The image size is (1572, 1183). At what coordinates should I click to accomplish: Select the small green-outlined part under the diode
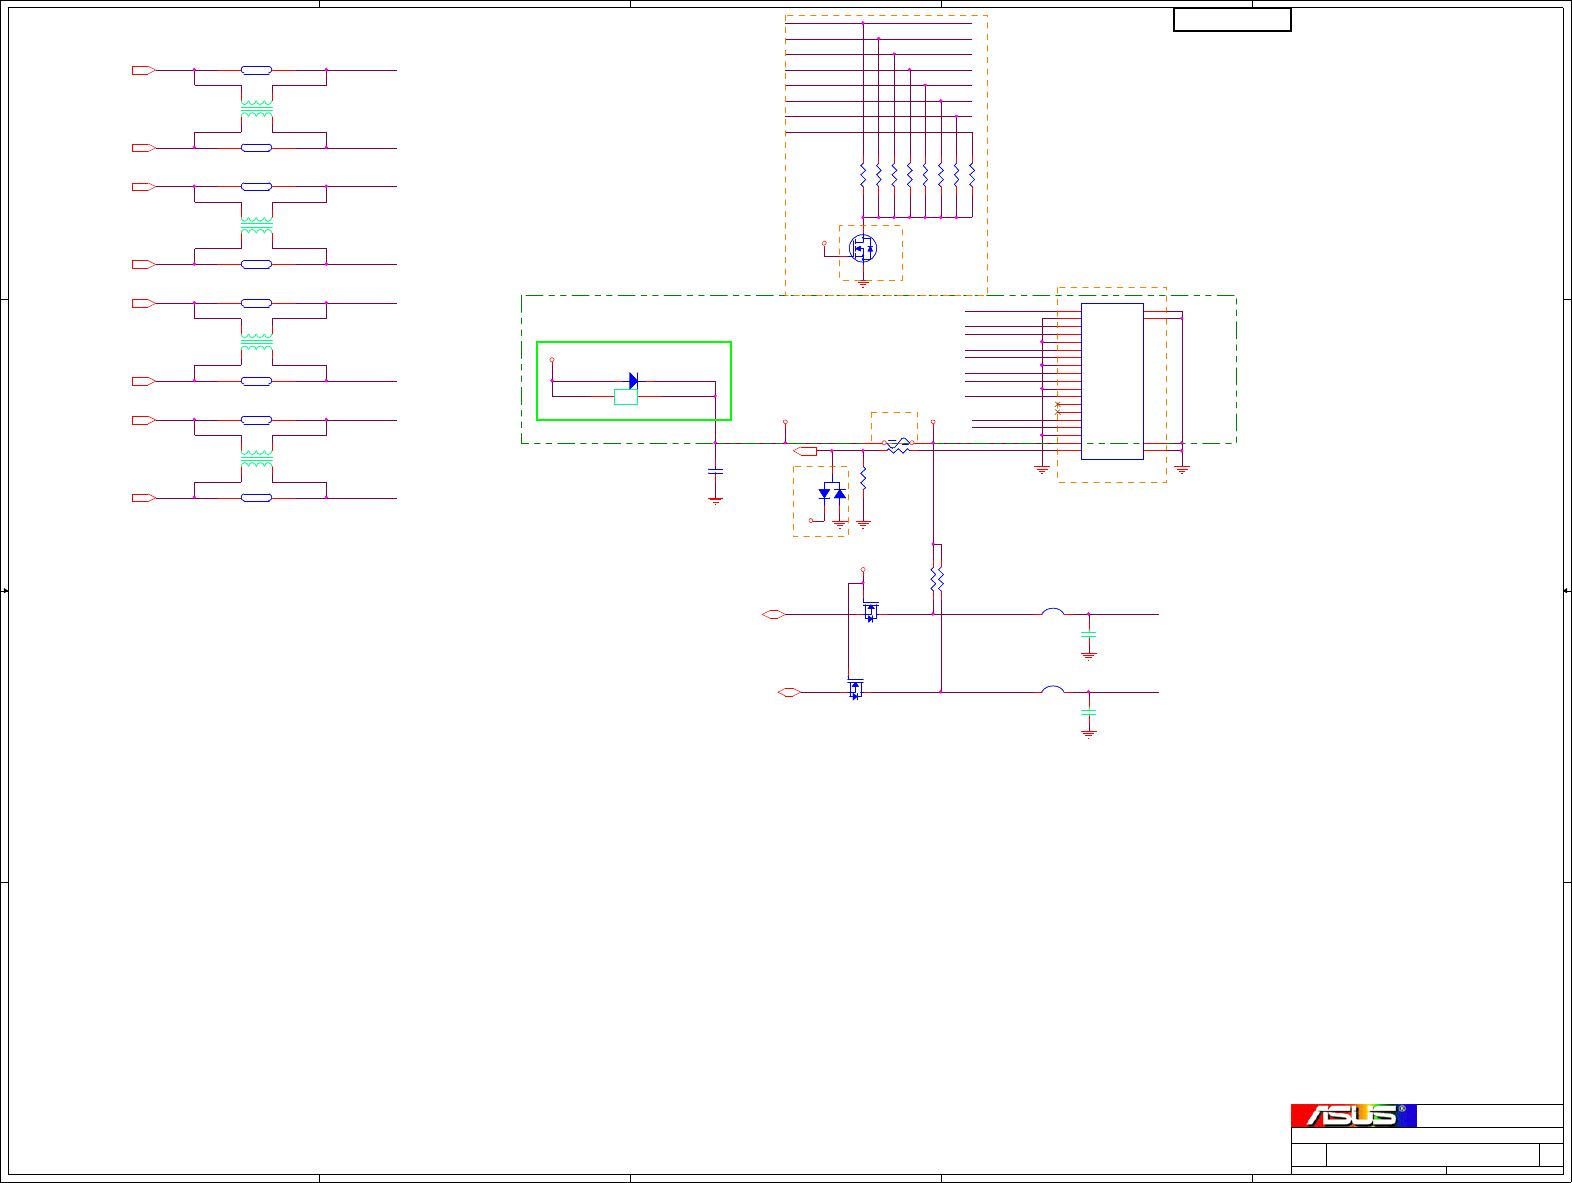click(626, 397)
